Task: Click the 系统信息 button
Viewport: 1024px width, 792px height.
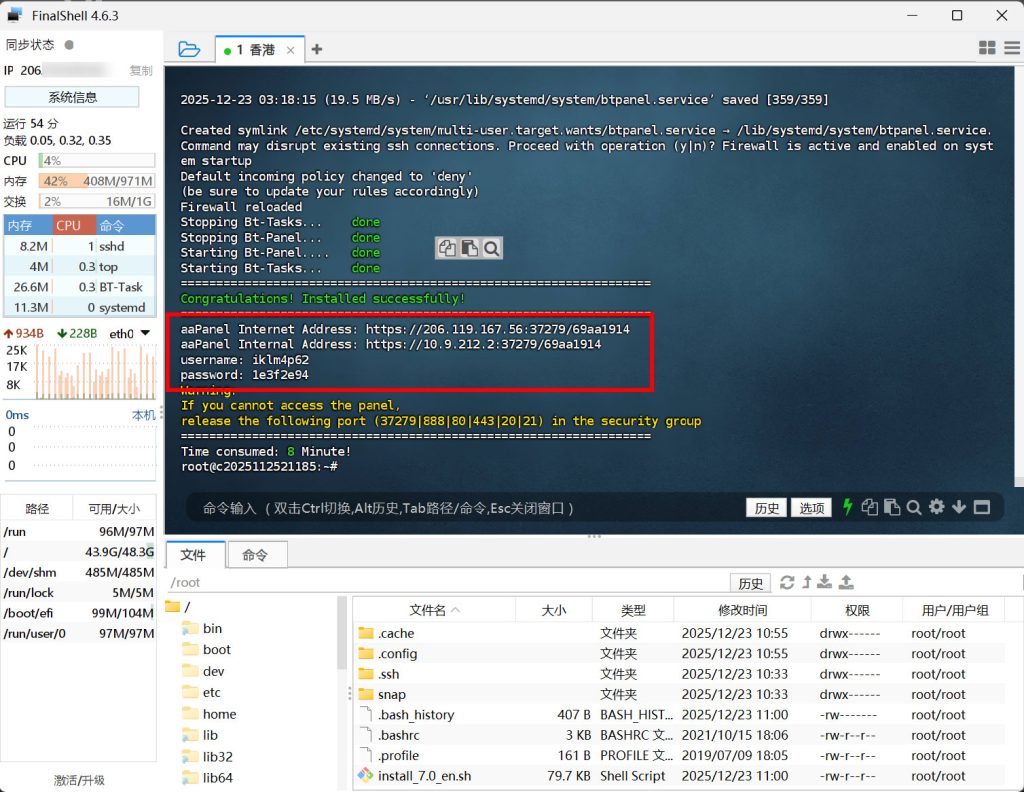Action: pyautogui.click(x=72, y=97)
